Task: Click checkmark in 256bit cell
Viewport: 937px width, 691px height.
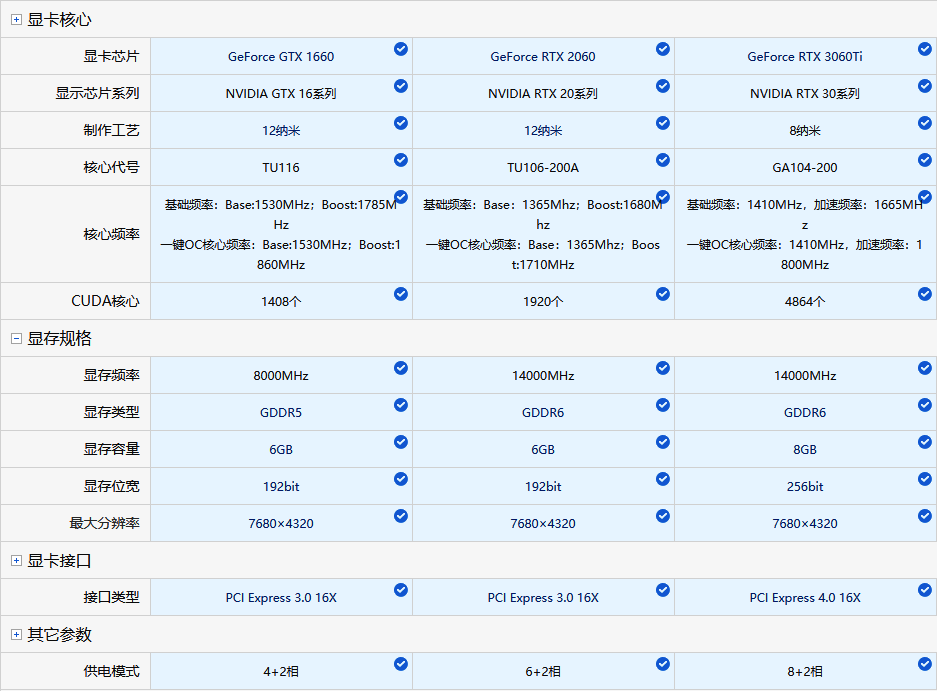Action: coord(925,479)
